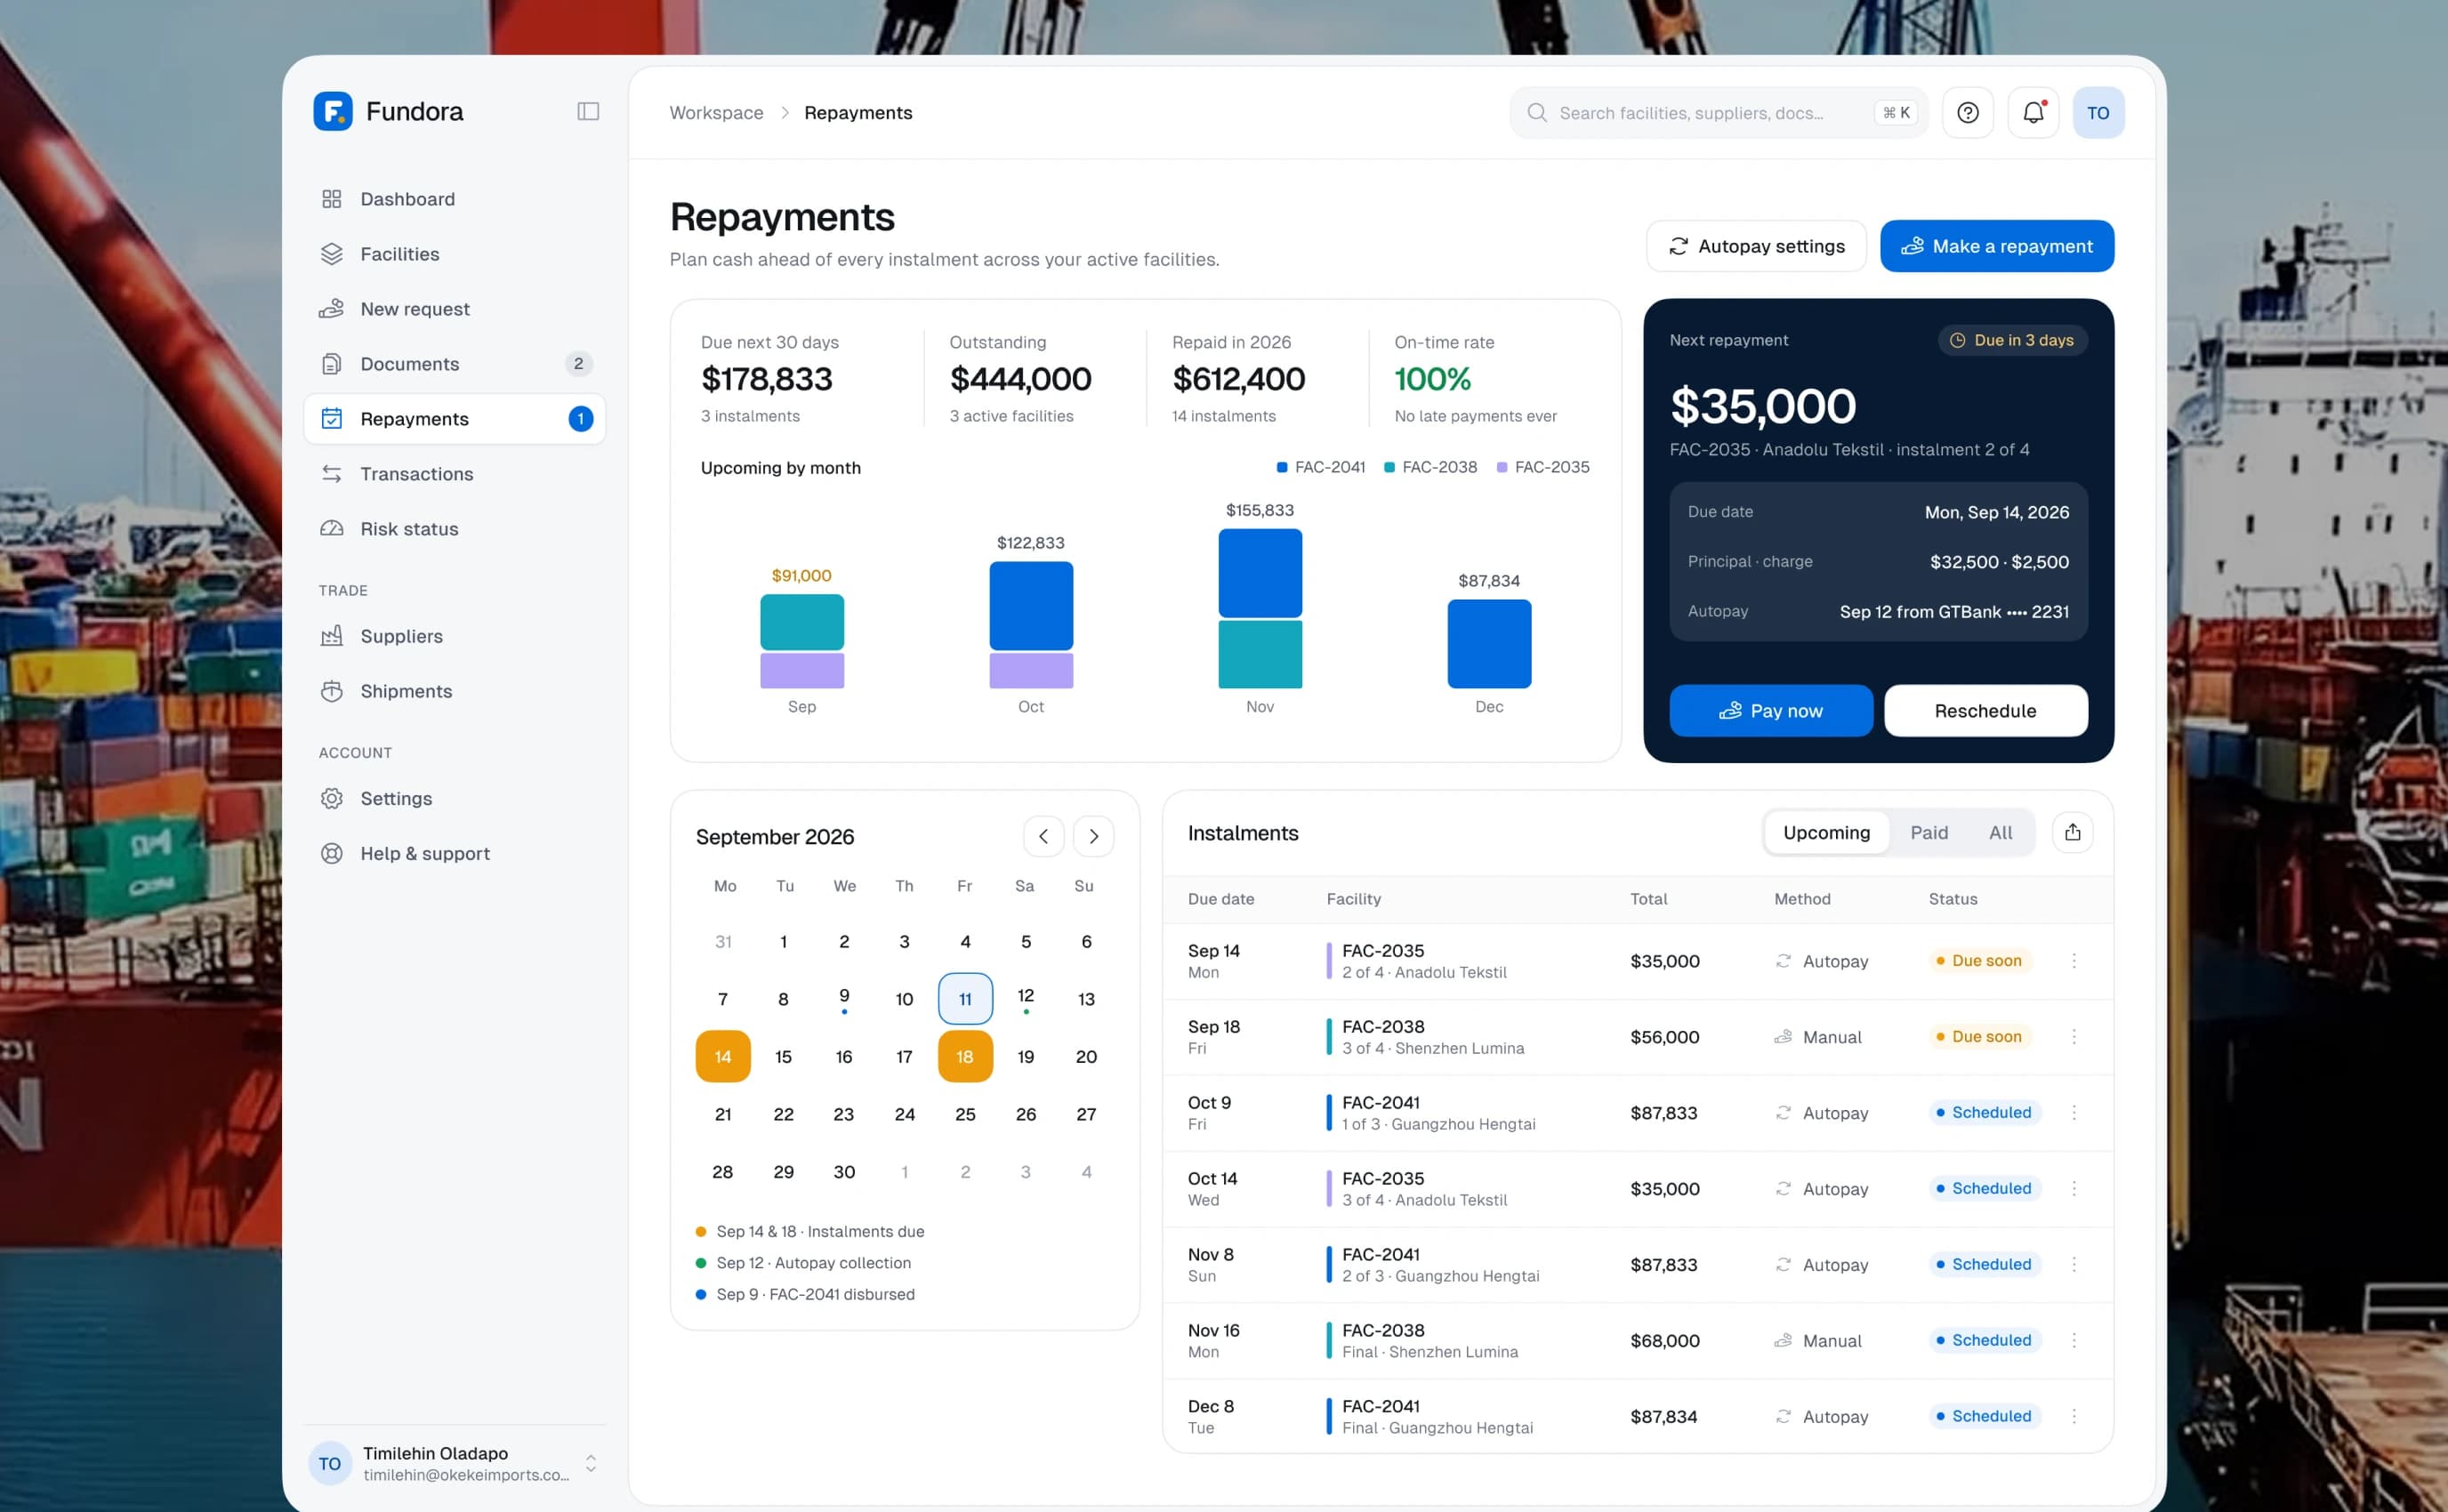Click the Settings gear icon
Image resolution: width=2448 pixels, height=1512 pixels.
click(332, 799)
